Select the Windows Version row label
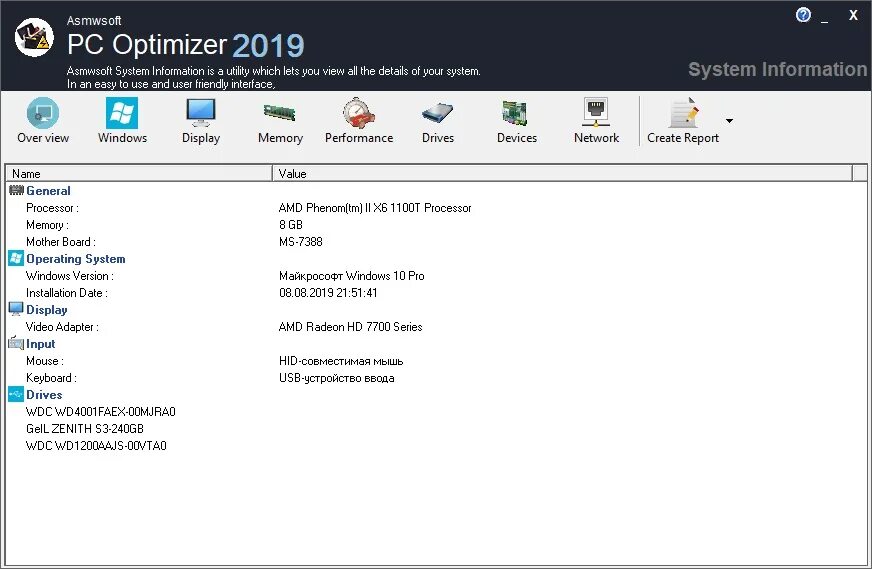The width and height of the screenshot is (872, 569). 70,276
